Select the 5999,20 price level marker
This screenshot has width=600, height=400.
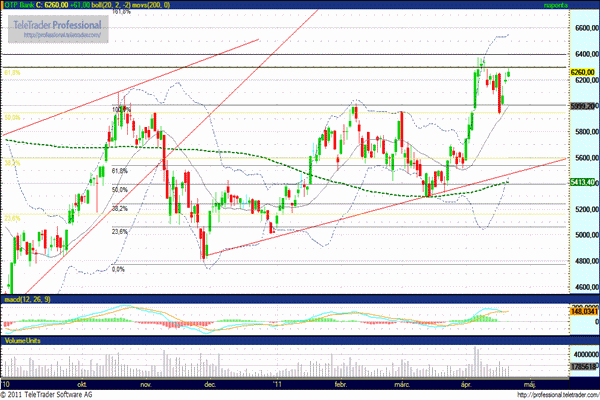pos(583,106)
